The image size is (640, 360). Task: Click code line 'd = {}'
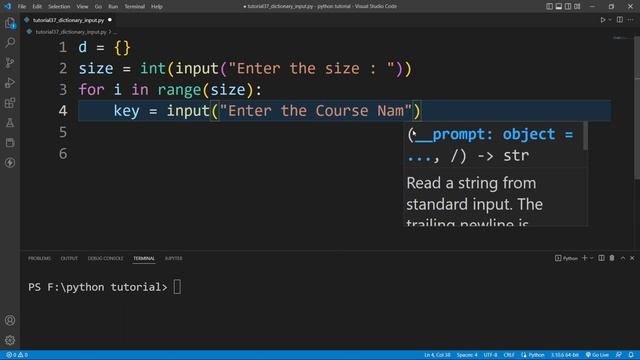tap(104, 48)
